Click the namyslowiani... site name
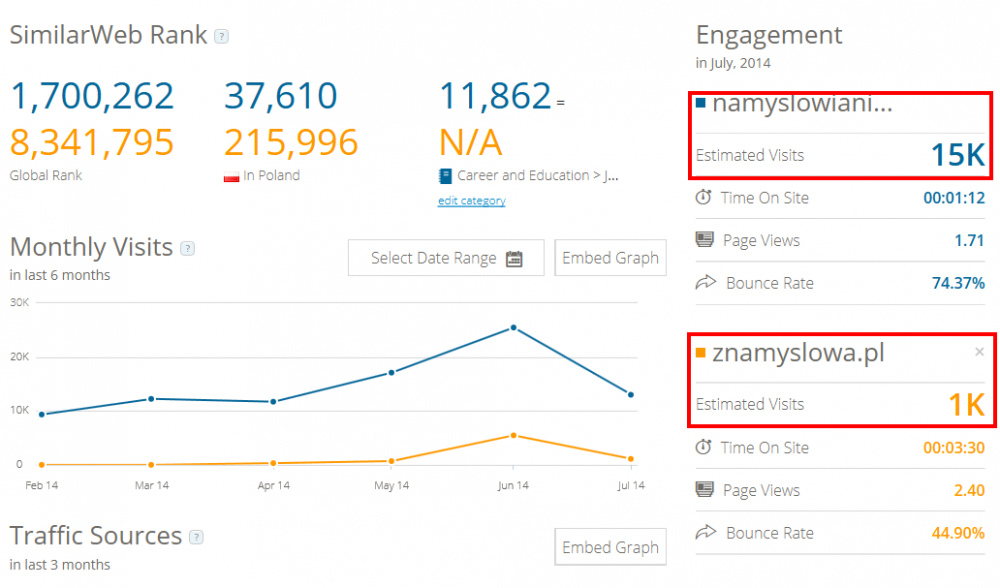The image size is (1000, 588). click(802, 103)
